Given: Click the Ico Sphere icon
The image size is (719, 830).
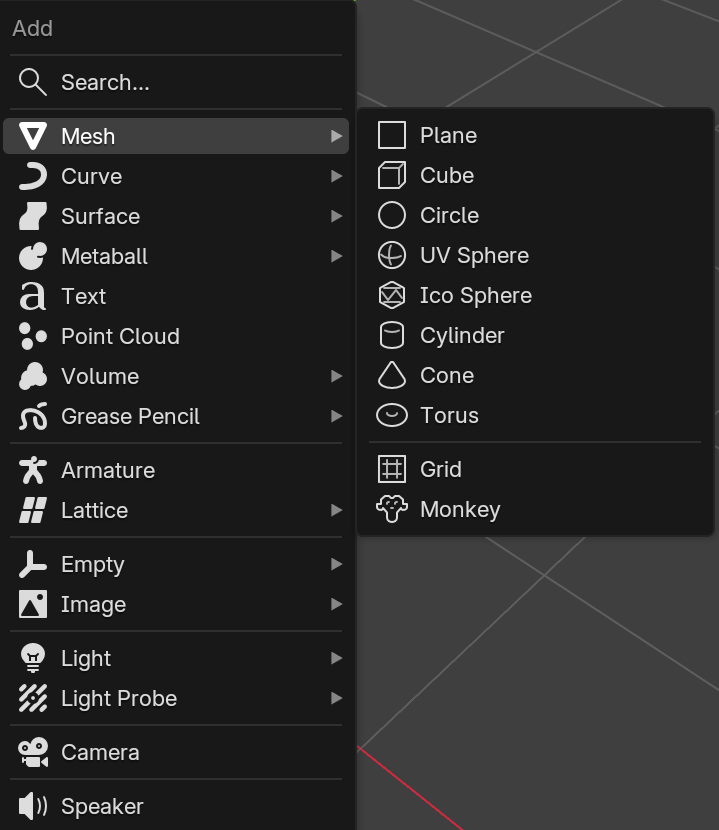Looking at the screenshot, I should (x=392, y=295).
